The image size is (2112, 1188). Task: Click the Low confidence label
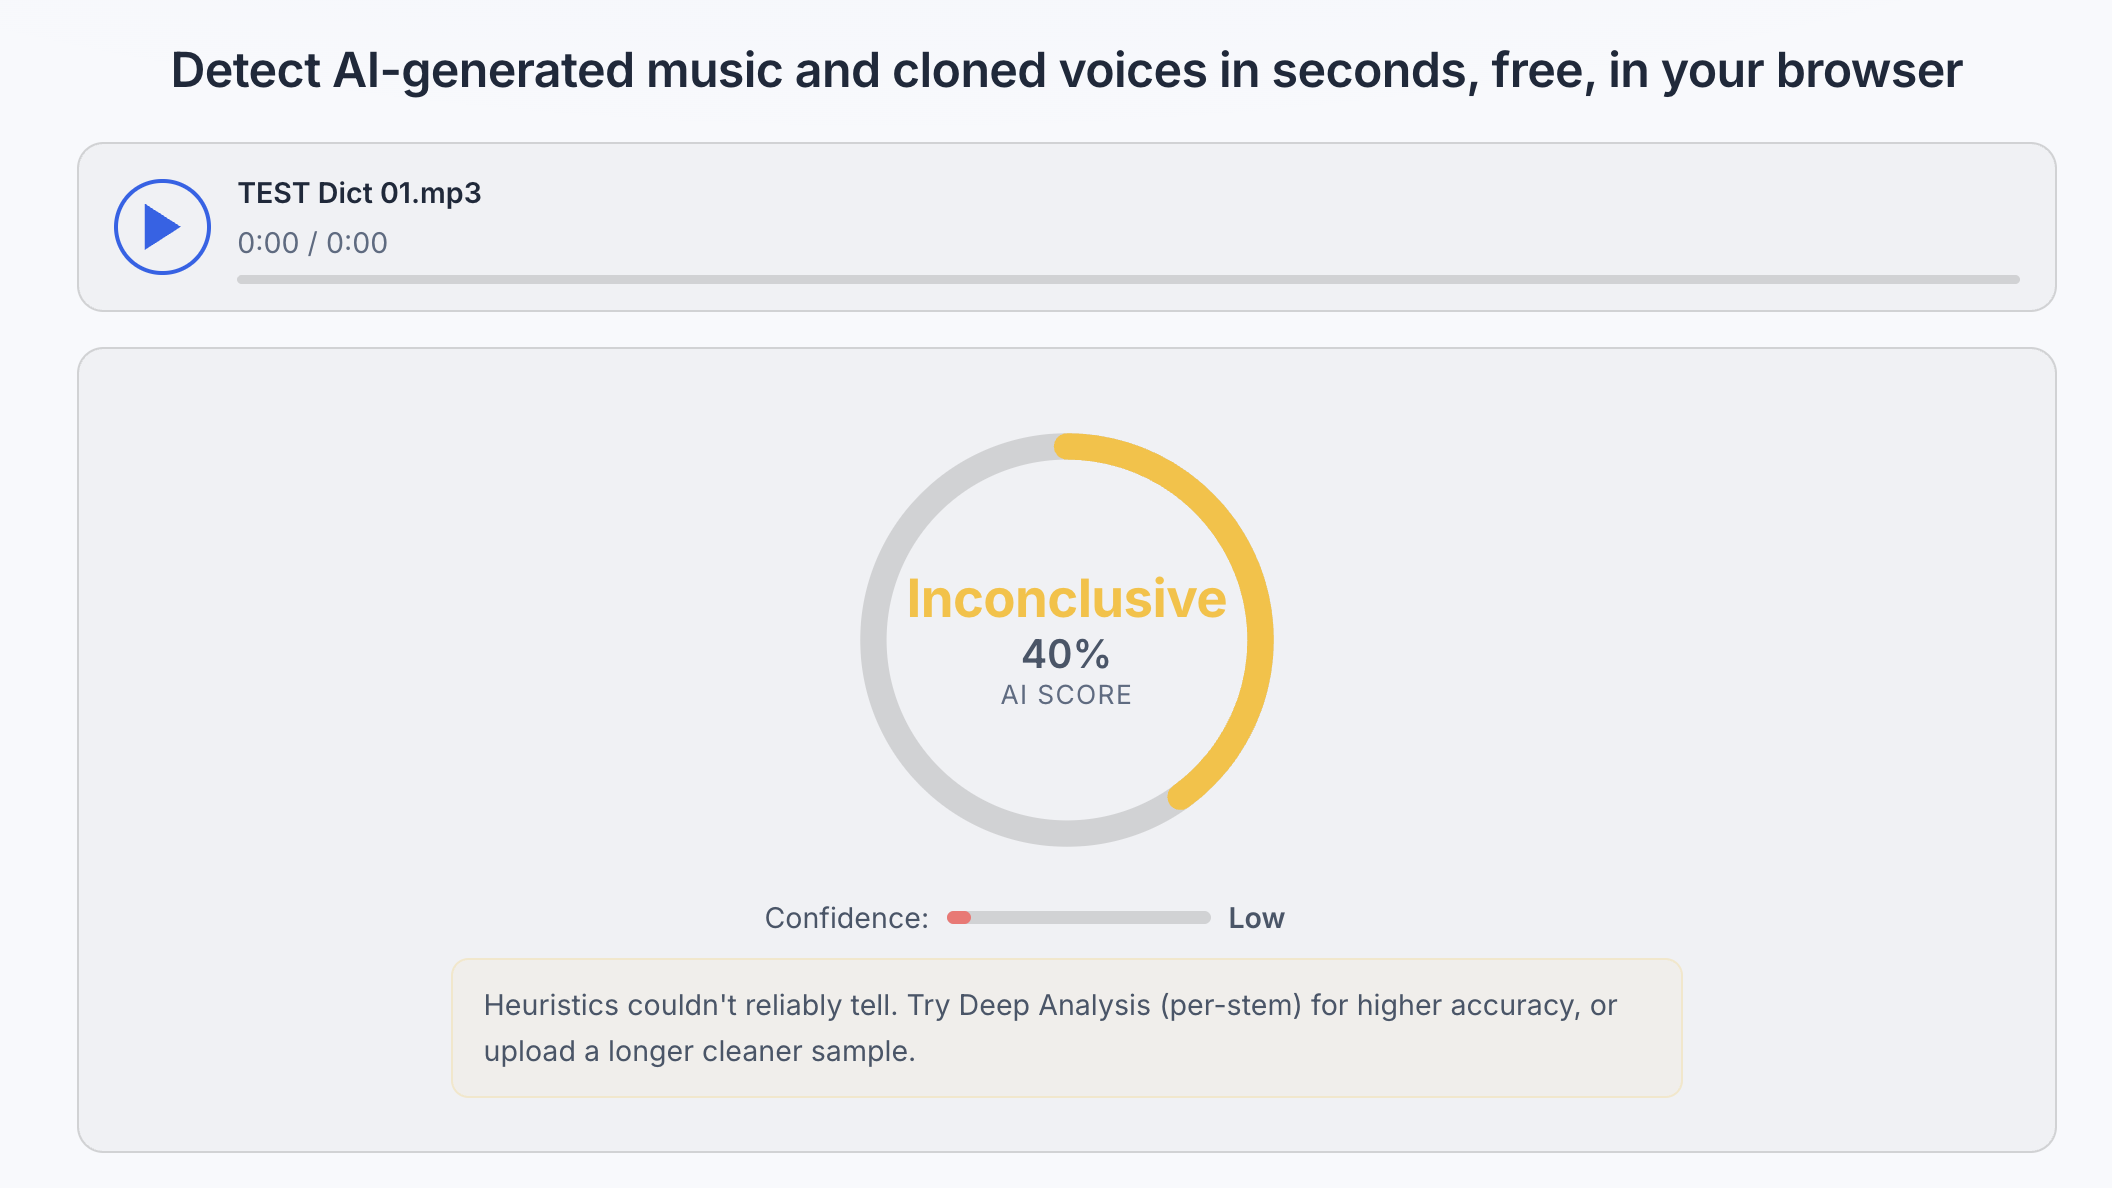1256,918
